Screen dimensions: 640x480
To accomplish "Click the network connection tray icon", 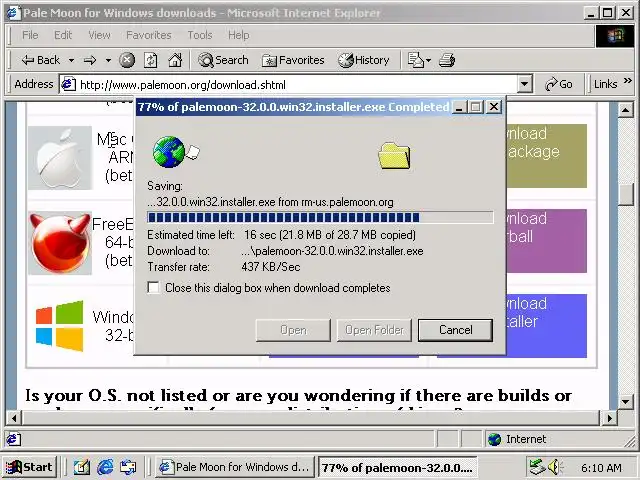I will pos(537,467).
